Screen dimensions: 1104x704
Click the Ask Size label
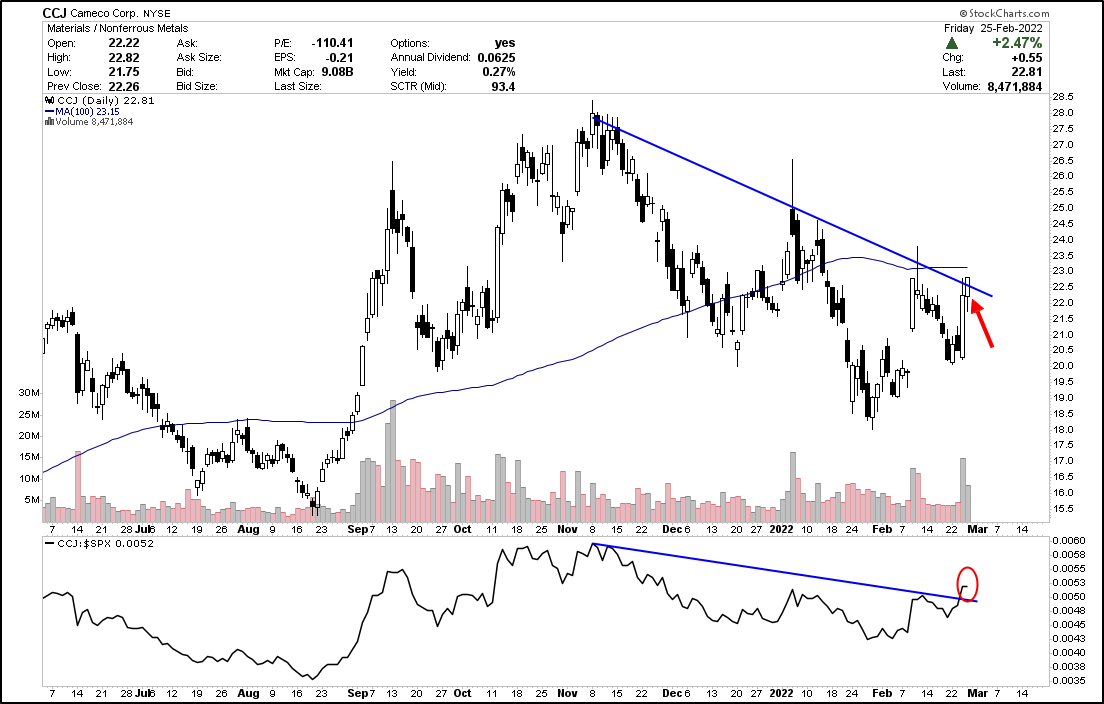[x=199, y=58]
